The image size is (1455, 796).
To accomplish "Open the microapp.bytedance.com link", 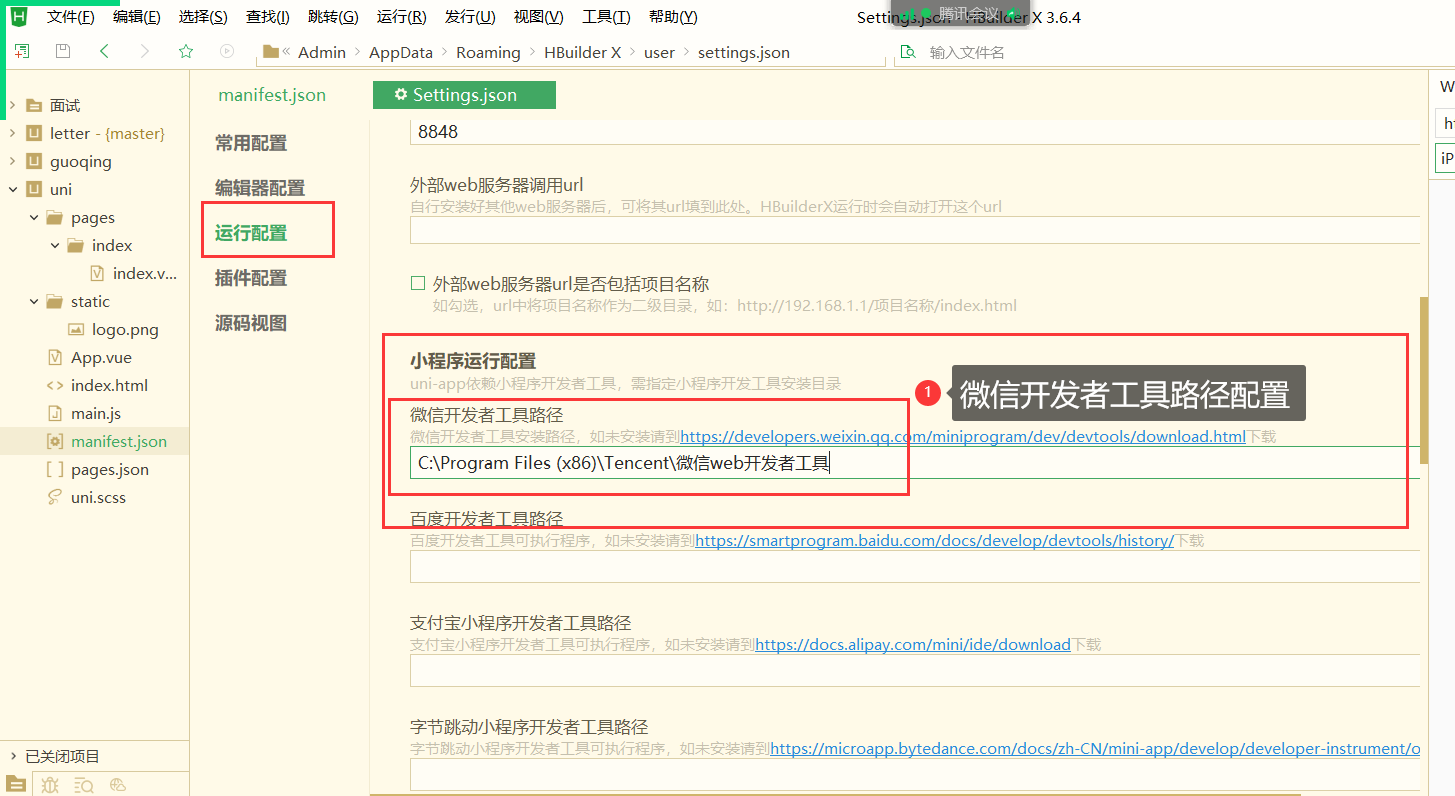I will 1095,749.
